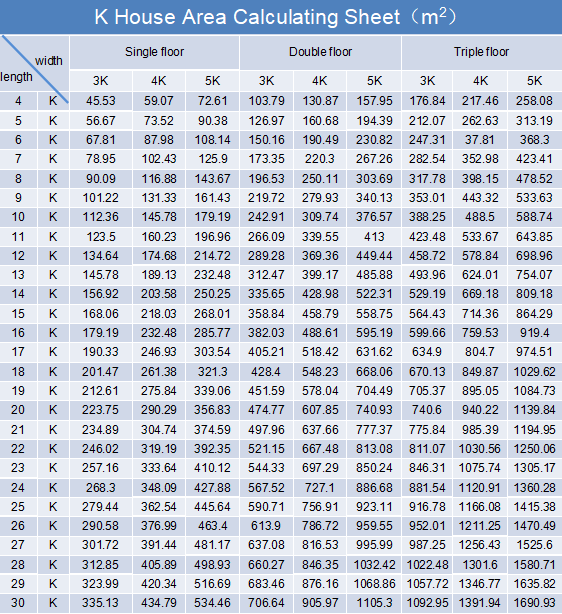
Task: Select the 5K column under Triple floor
Action: click(x=535, y=81)
